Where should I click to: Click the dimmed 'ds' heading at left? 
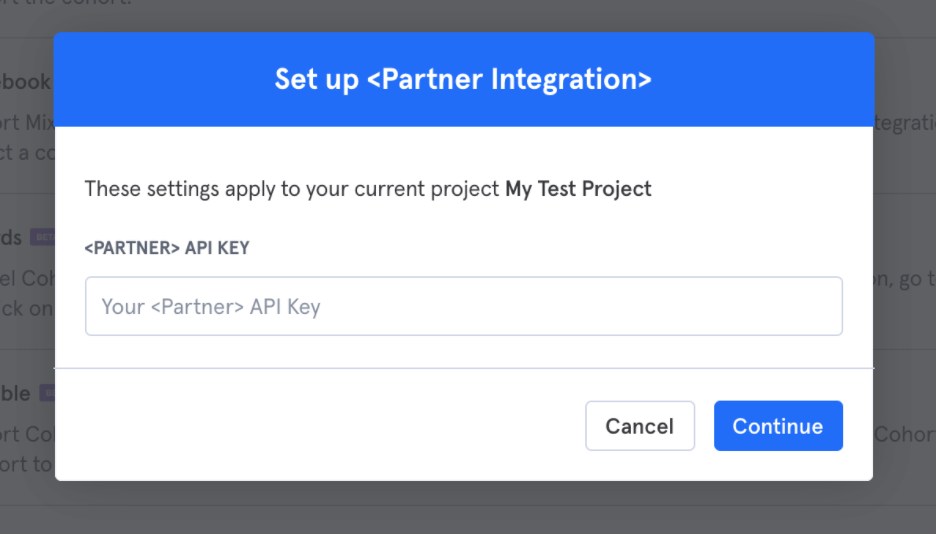point(11,237)
